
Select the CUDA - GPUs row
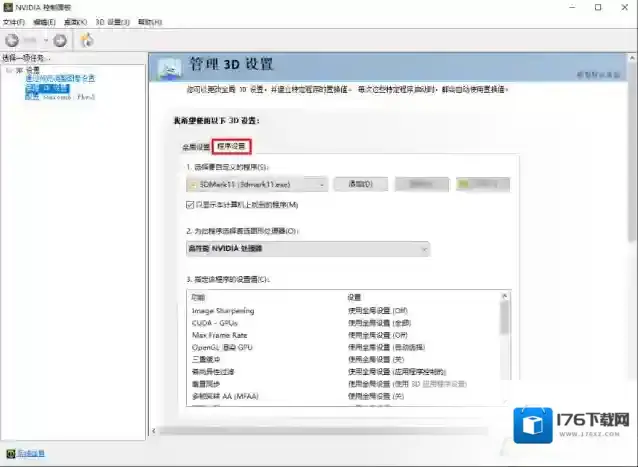(344, 323)
